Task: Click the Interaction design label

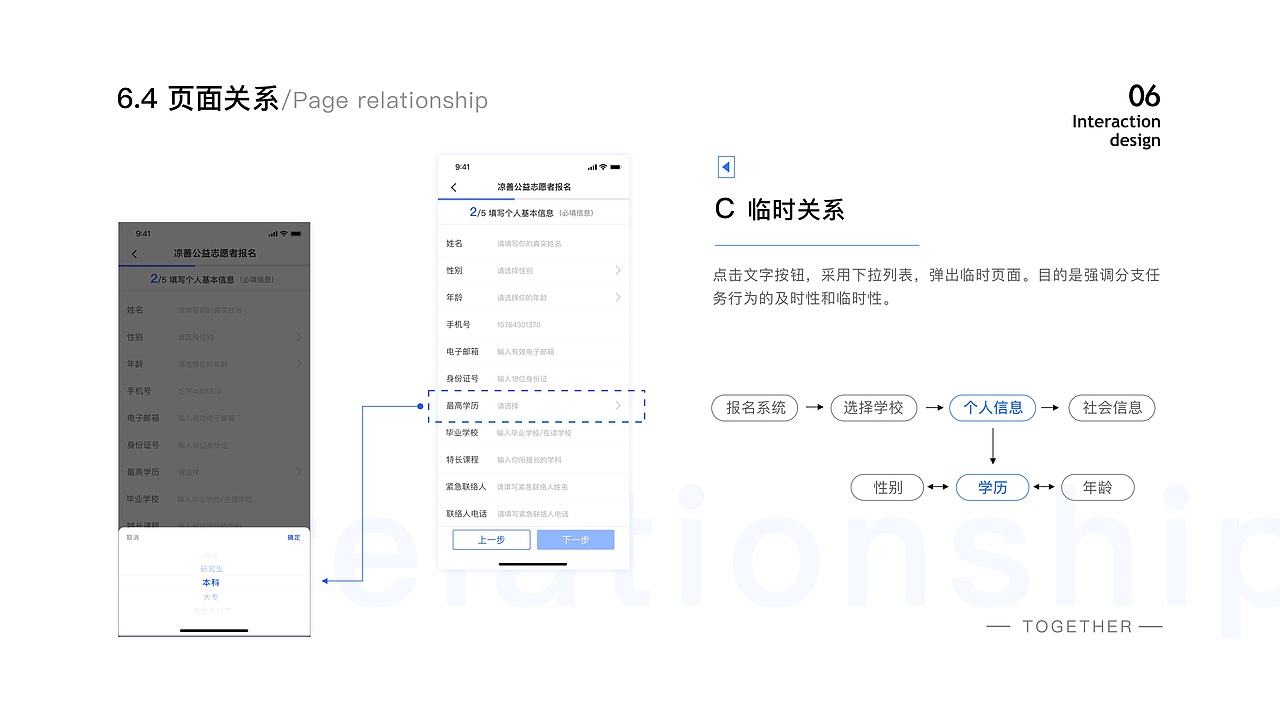Action: [1116, 130]
